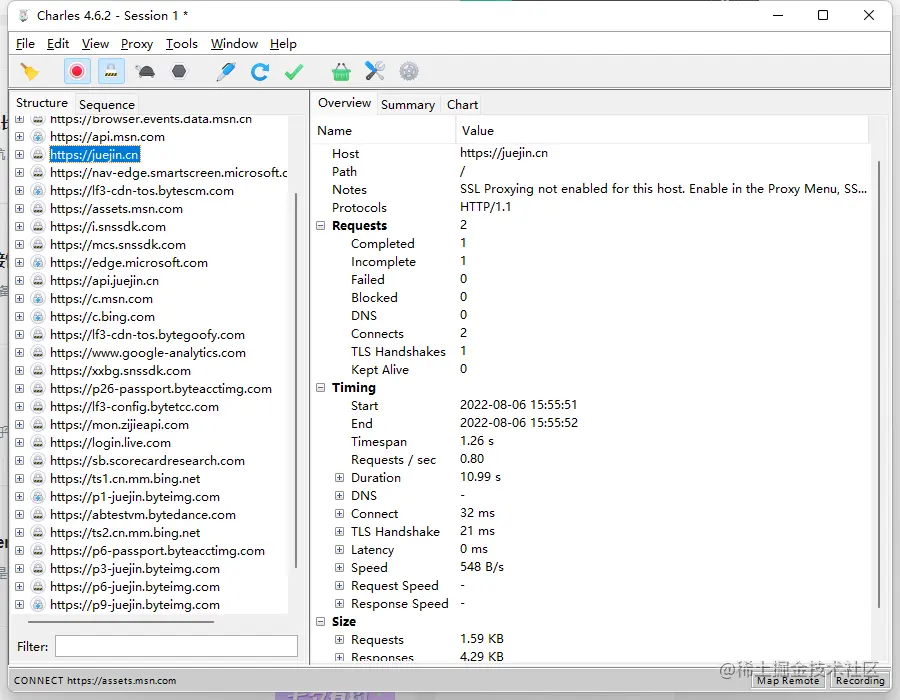Select https://nav-edge.smartscreen.microsoft host
This screenshot has width=900, height=700.
pyautogui.click(x=168, y=173)
